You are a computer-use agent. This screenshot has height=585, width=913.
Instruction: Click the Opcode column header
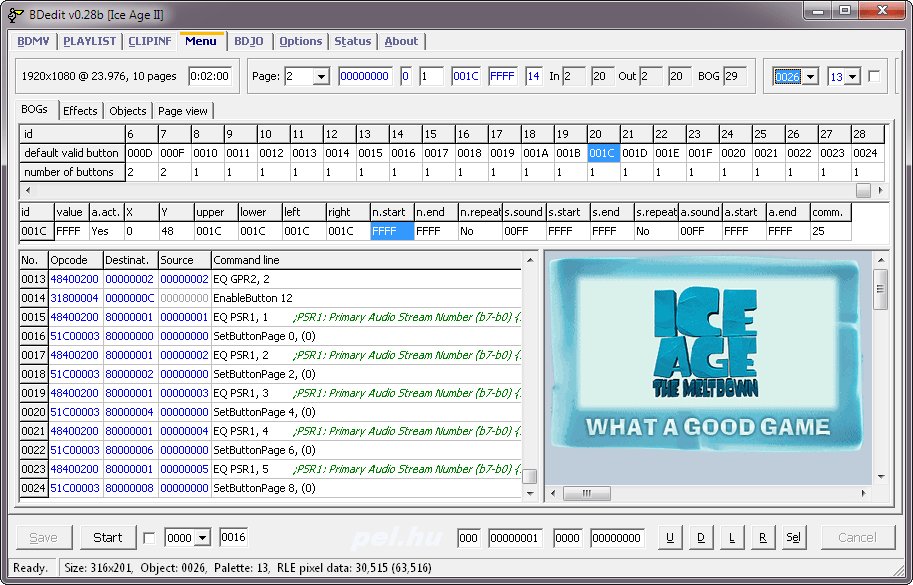pos(75,260)
